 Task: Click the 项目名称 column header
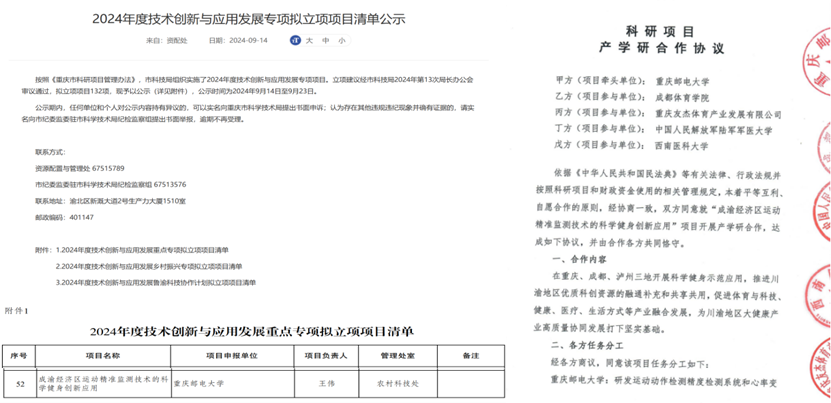pos(102,355)
